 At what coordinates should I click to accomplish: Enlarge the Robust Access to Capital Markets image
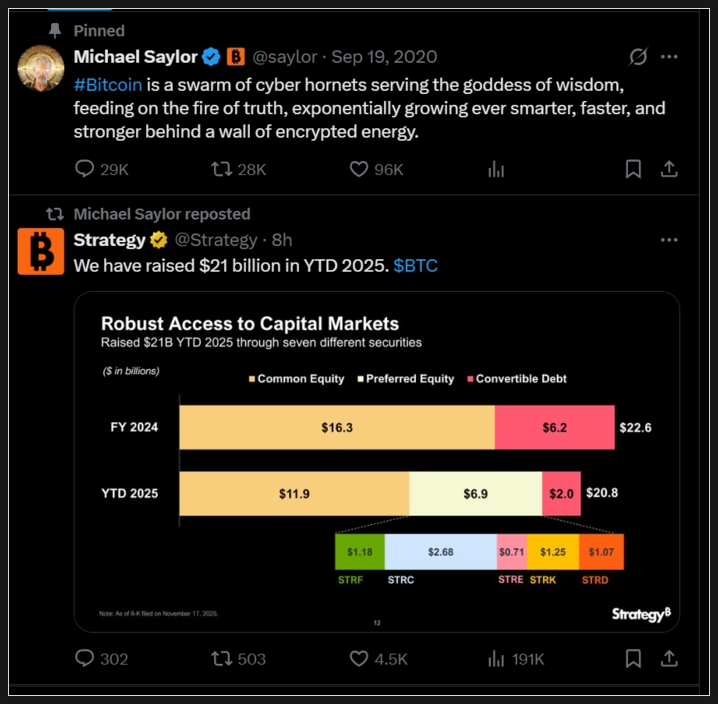[x=376, y=461]
